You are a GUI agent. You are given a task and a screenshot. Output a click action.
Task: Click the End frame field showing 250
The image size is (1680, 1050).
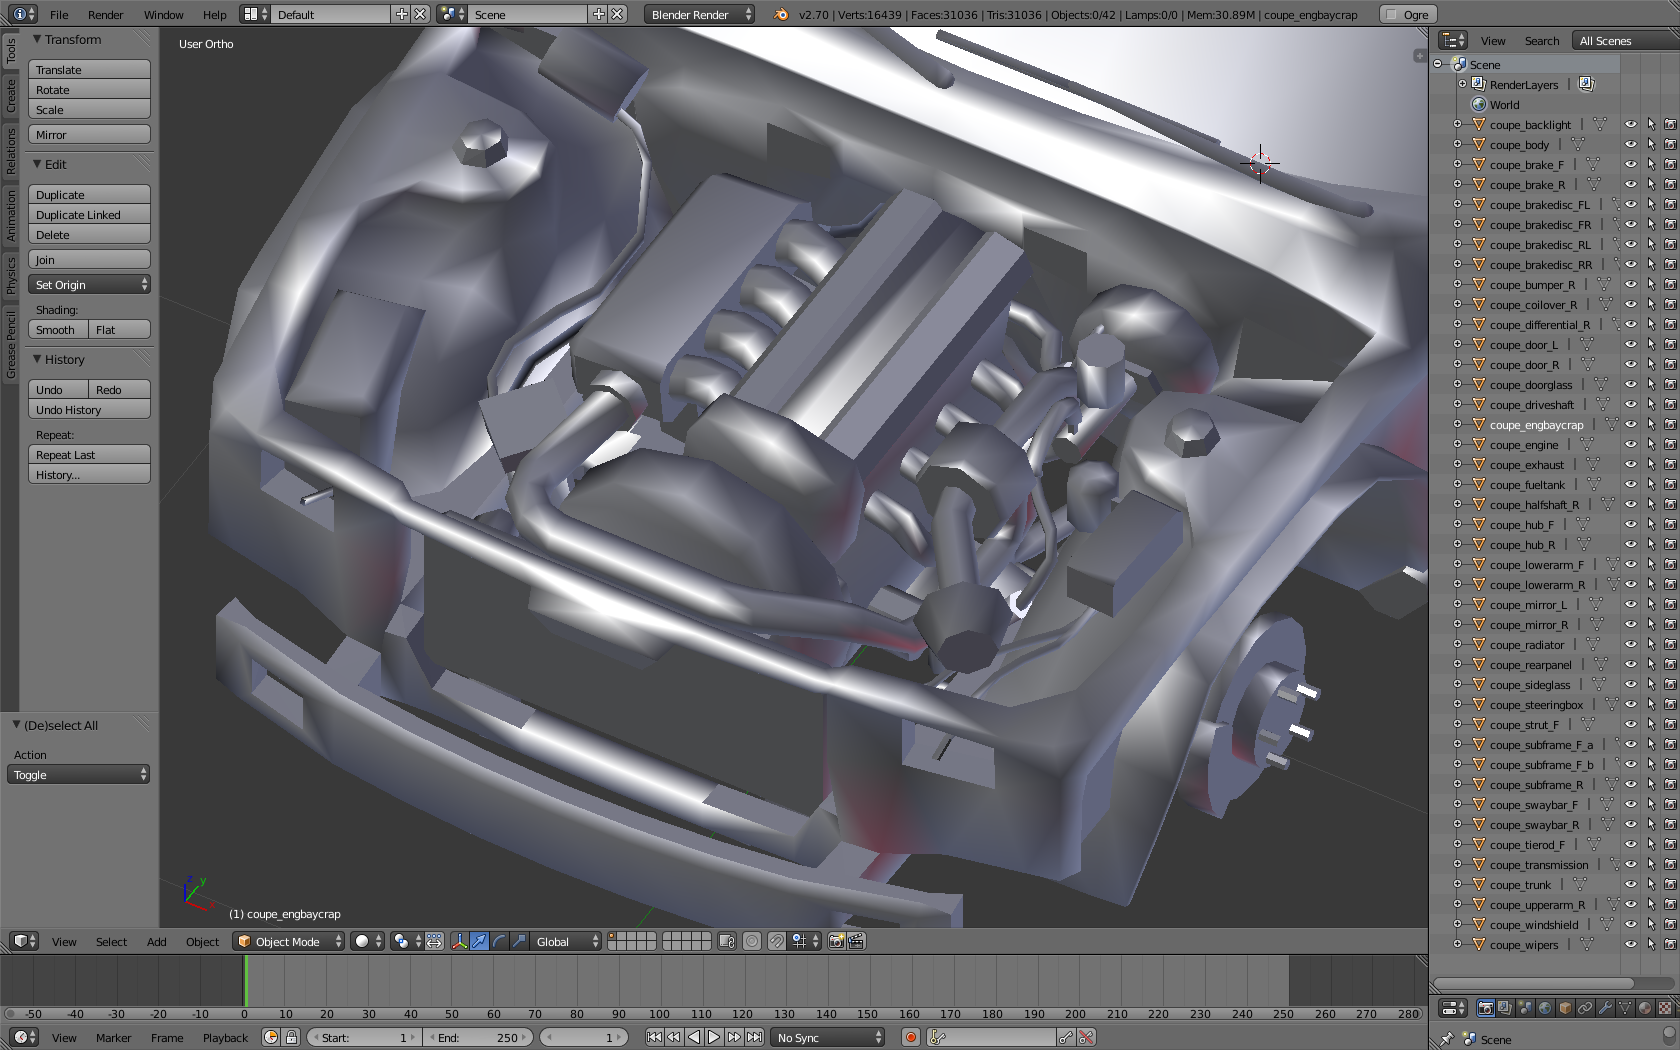pyautogui.click(x=480, y=1037)
